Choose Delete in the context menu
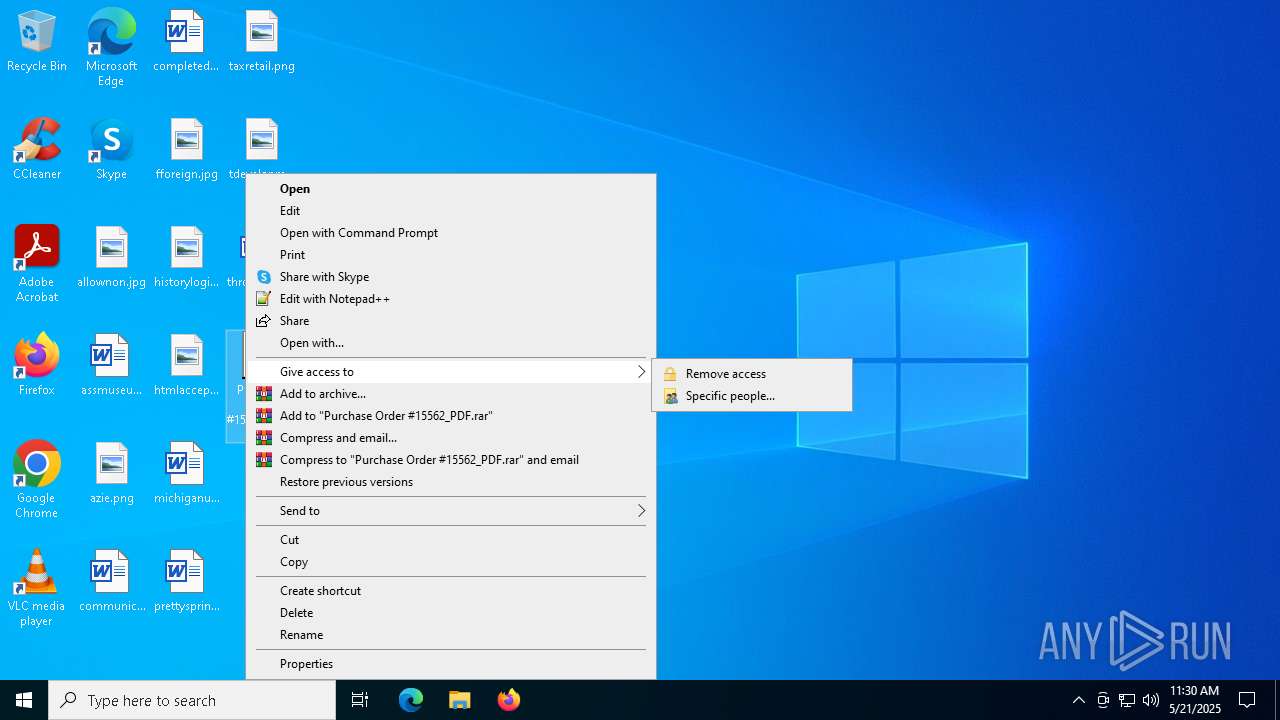The image size is (1280, 720). [451, 613]
